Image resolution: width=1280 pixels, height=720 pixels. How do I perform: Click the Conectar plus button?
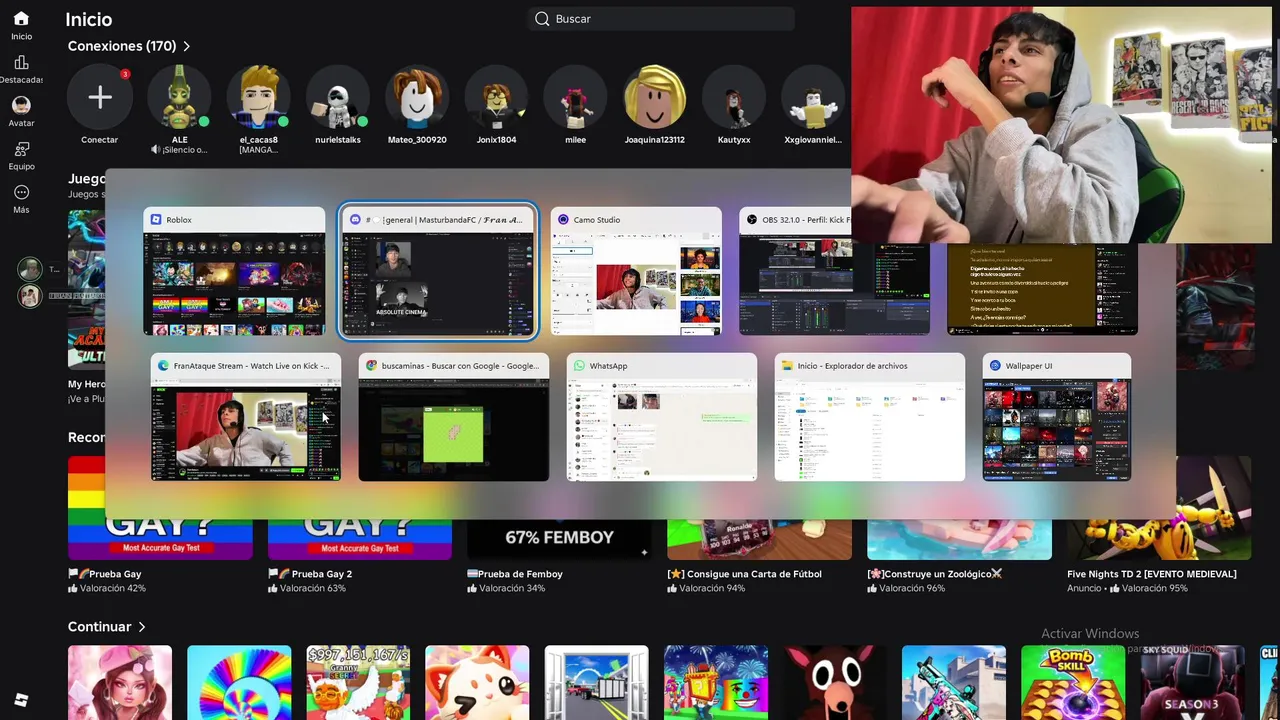pos(99,97)
